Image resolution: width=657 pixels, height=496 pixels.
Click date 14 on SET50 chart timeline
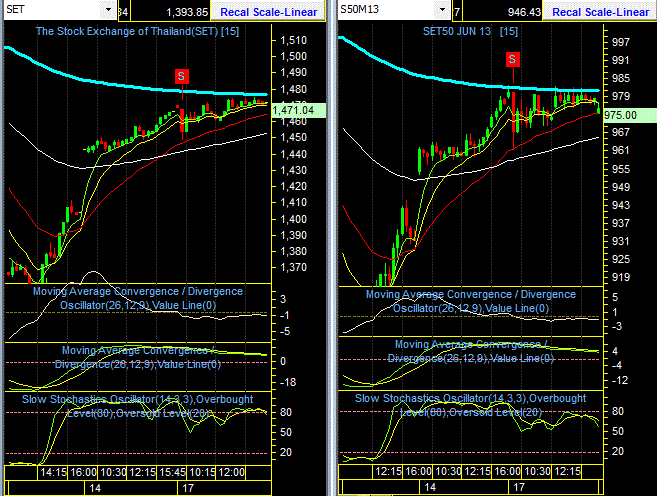[x=430, y=487]
